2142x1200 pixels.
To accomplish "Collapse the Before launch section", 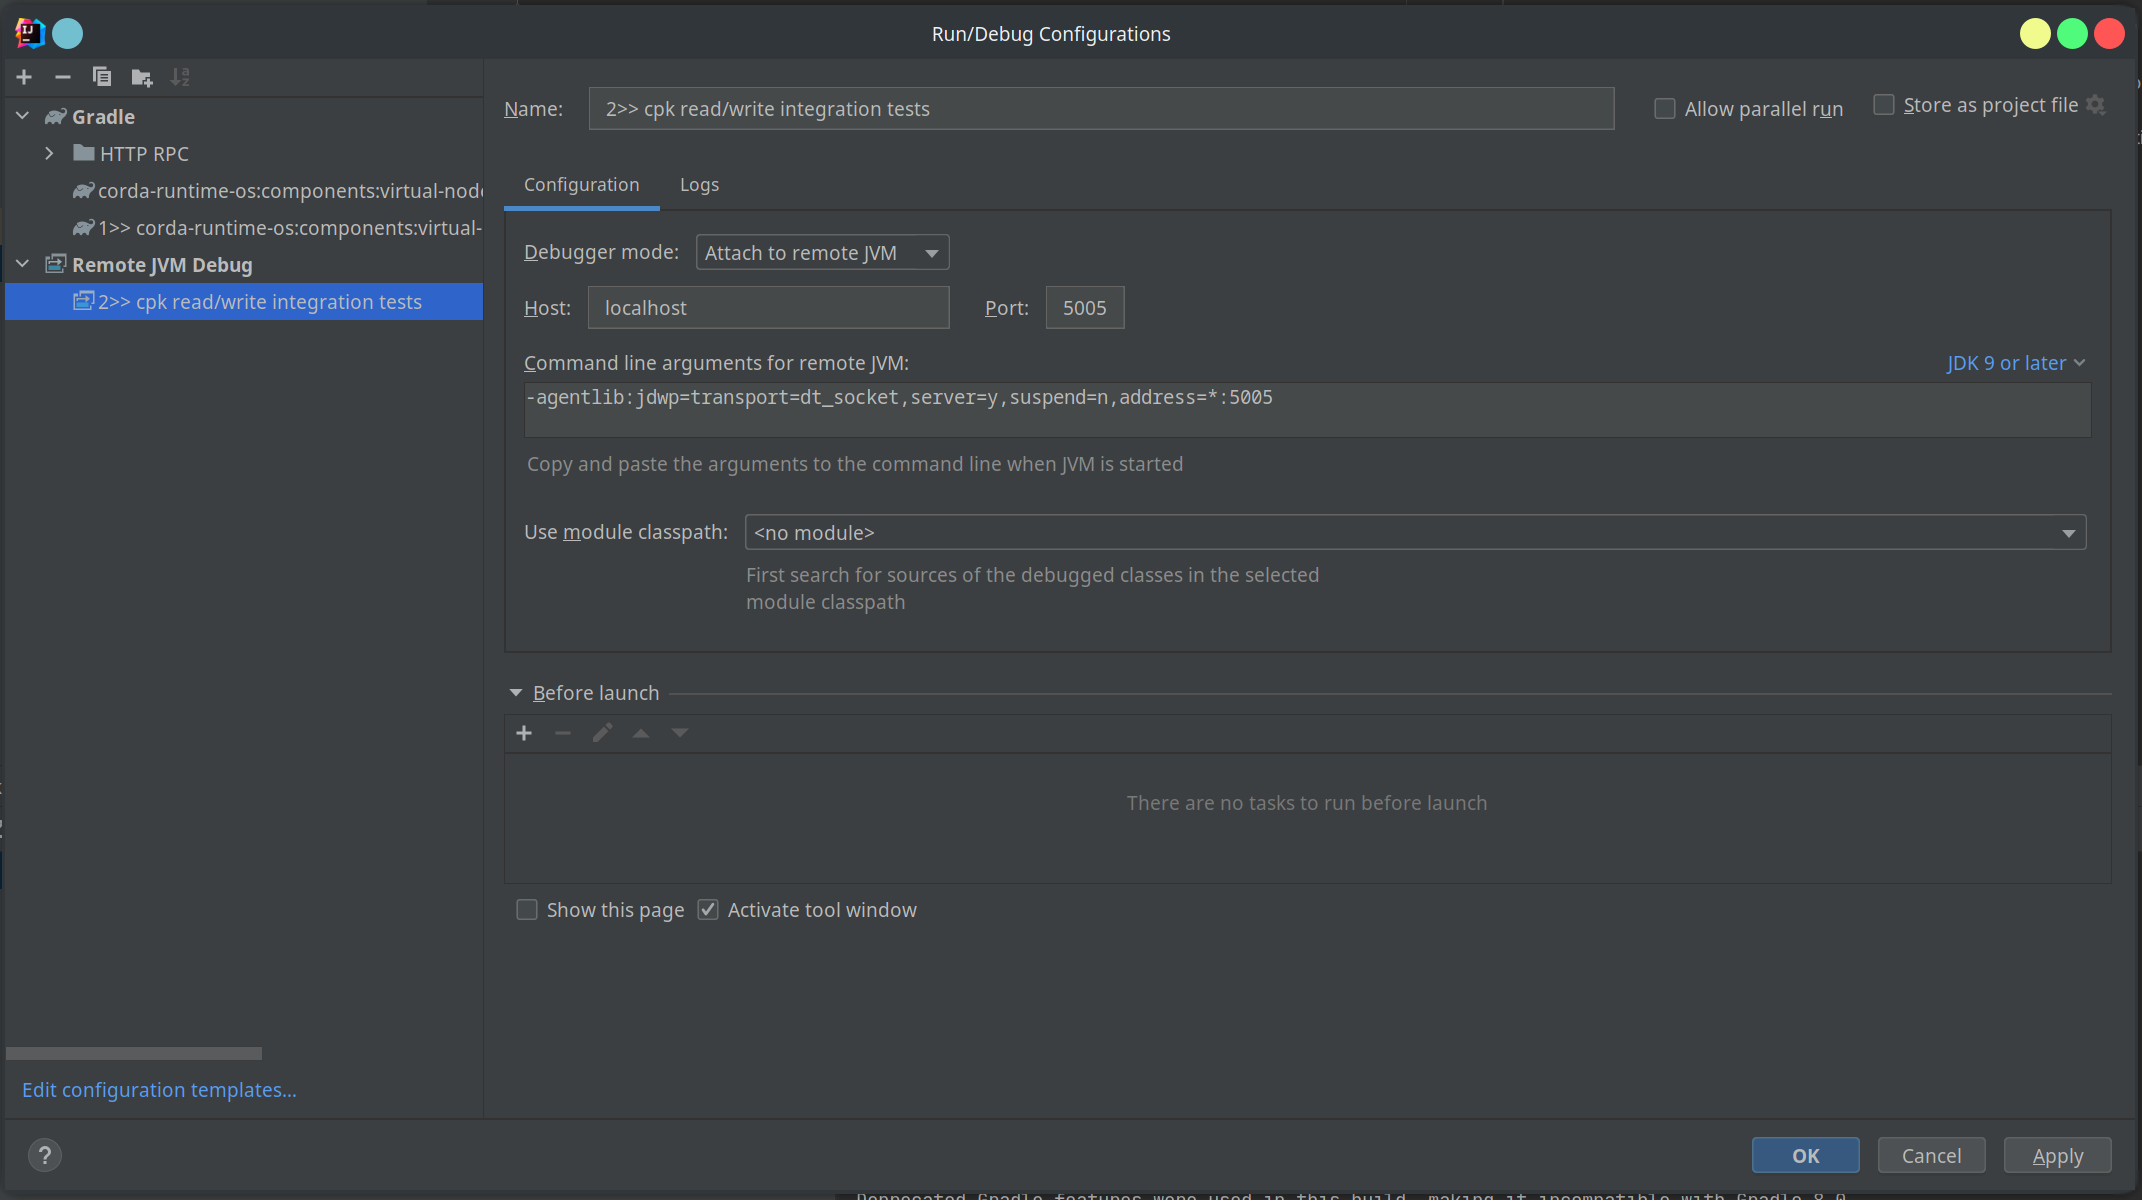I will tap(516, 692).
